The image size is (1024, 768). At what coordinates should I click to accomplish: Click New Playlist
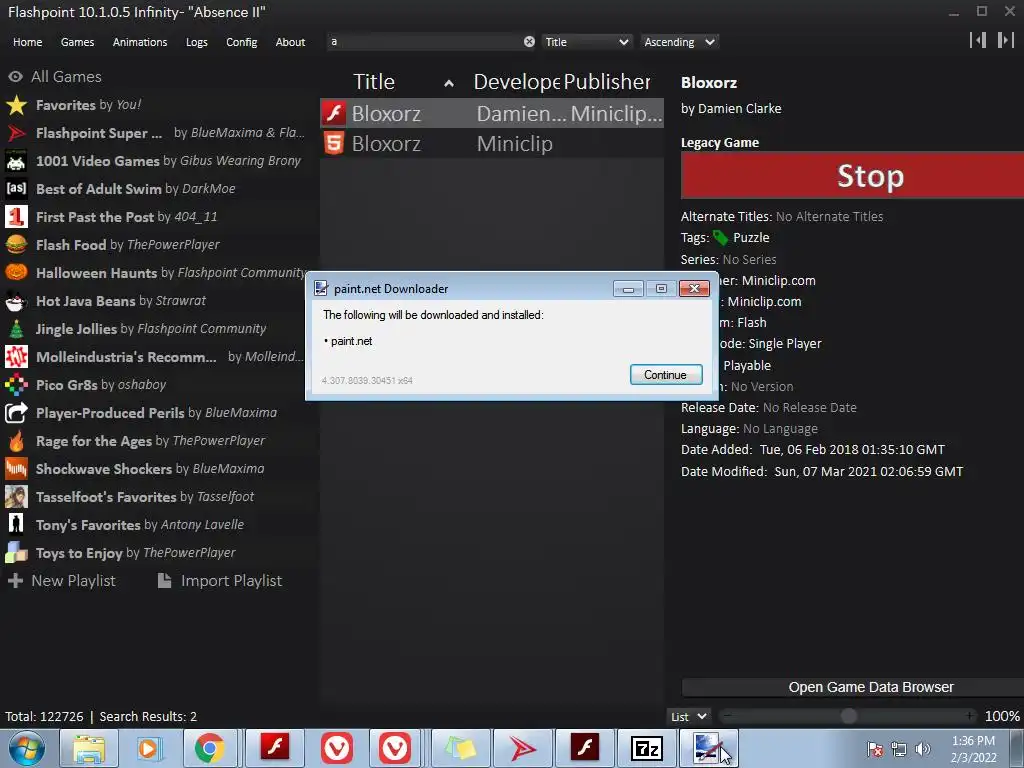click(61, 581)
